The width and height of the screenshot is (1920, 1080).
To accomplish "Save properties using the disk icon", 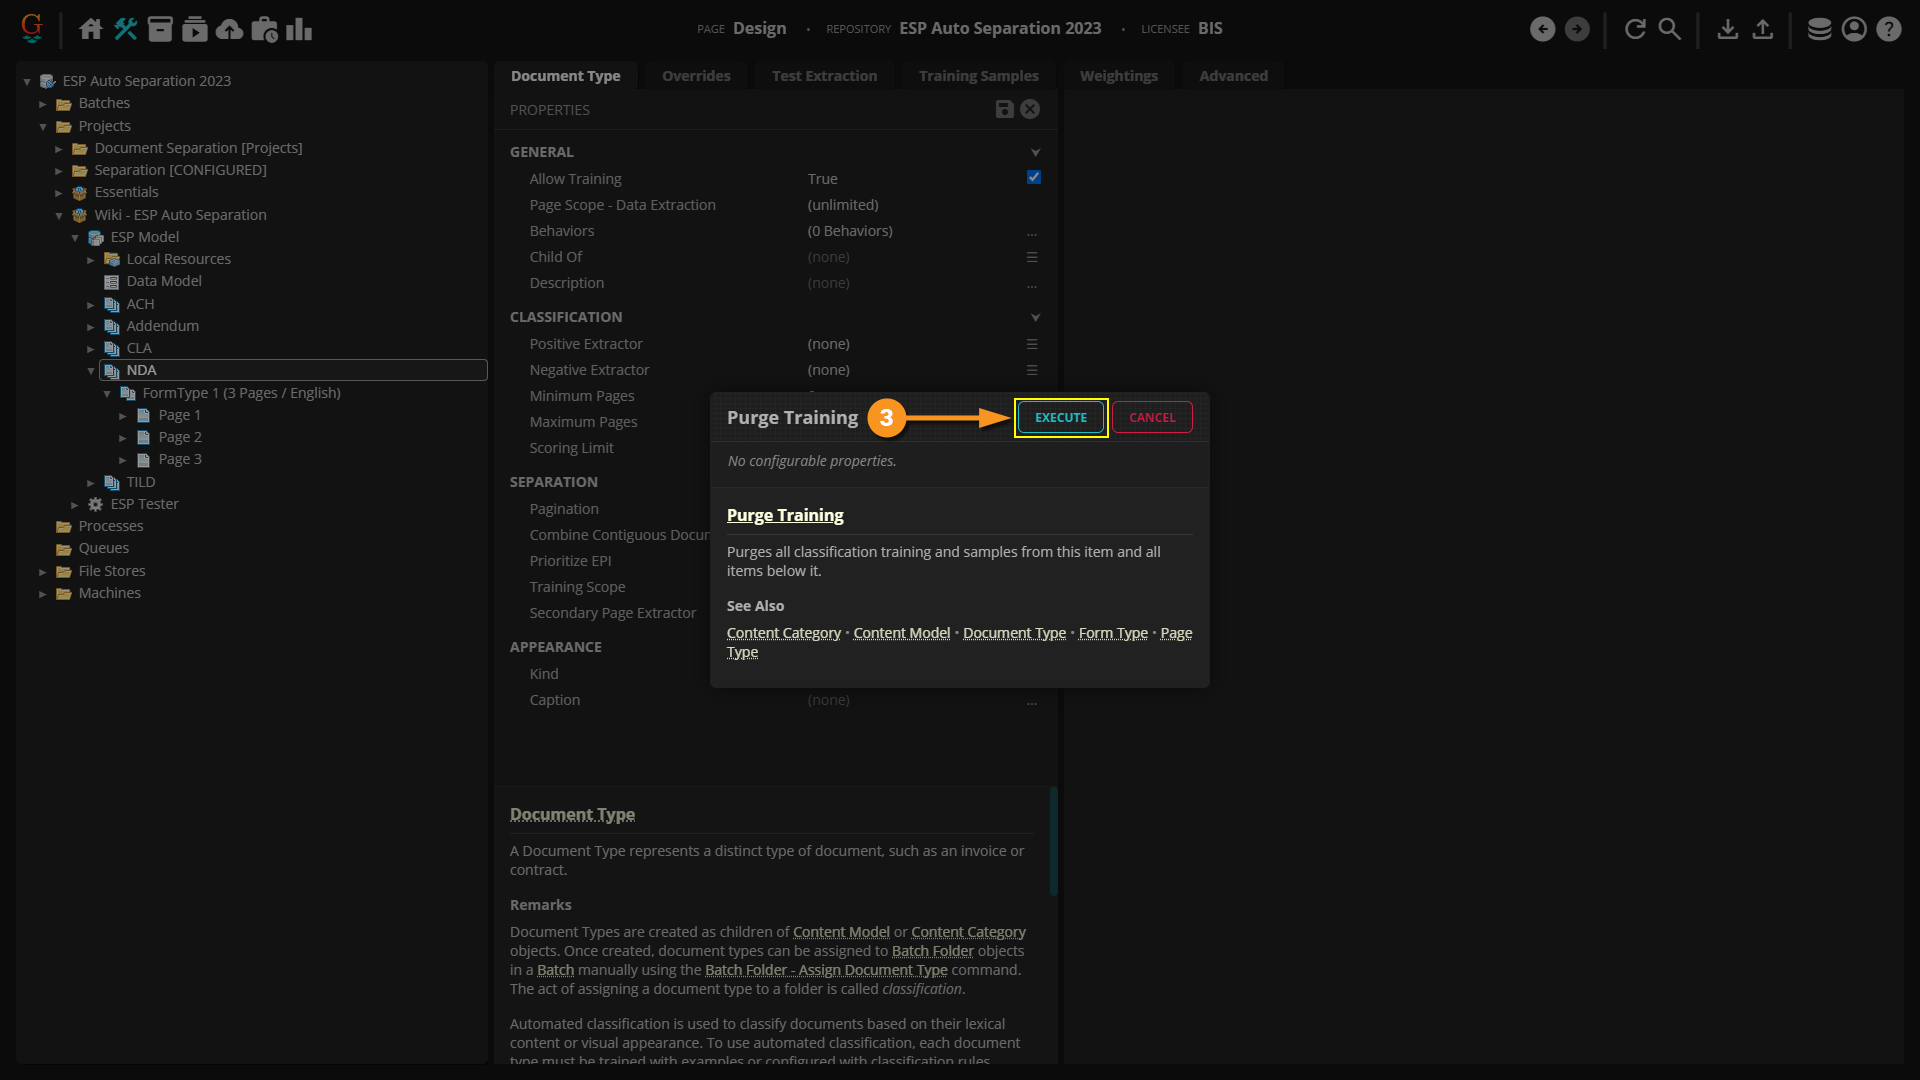I will click(x=1004, y=109).
